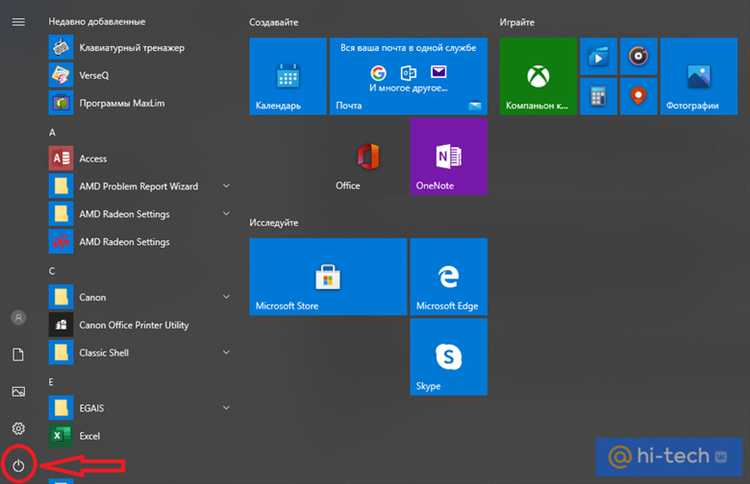This screenshot has width=750, height=484.
Task: Click the user account icon in sidebar
Action: 18,317
